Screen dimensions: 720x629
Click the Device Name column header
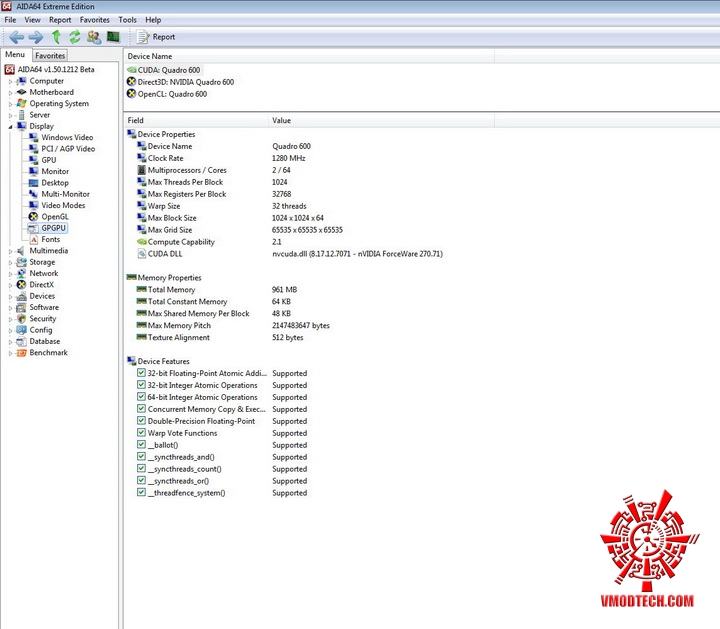(309, 56)
